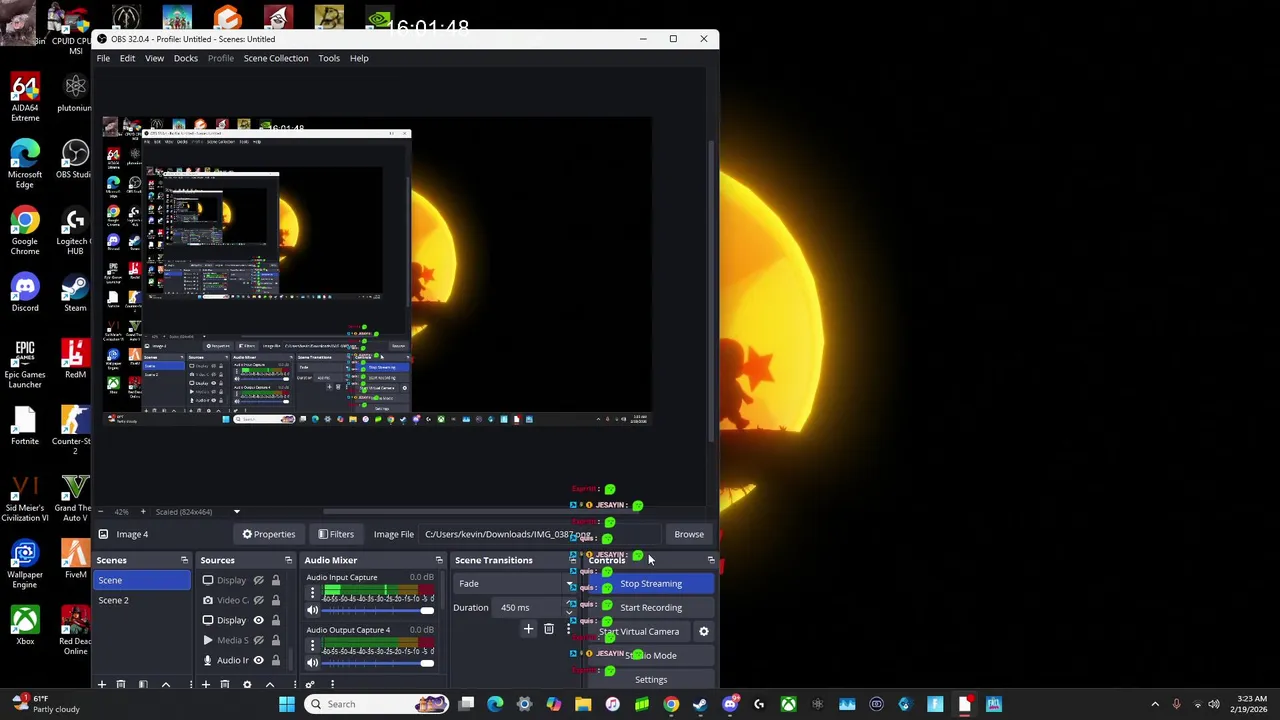Click the Stop Streaming button
This screenshot has width=1280, height=720.
(x=651, y=584)
